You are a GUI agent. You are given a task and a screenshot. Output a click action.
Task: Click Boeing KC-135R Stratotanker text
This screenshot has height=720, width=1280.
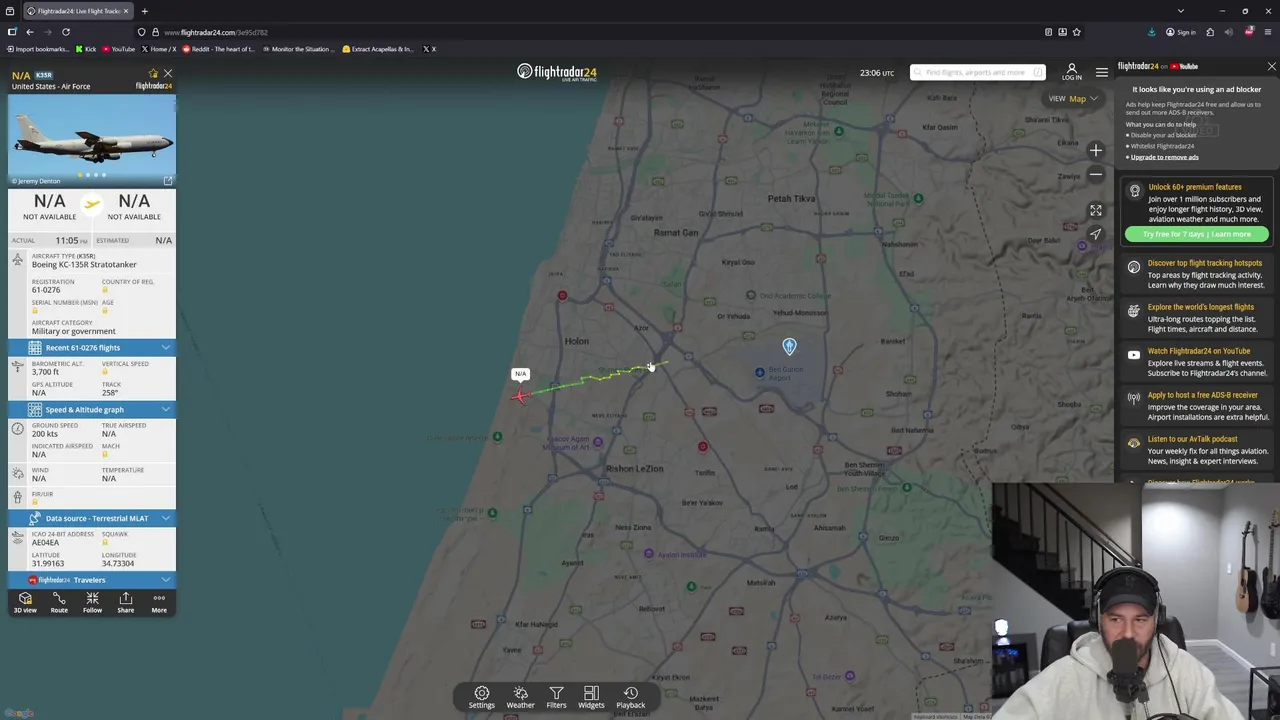tap(84, 265)
